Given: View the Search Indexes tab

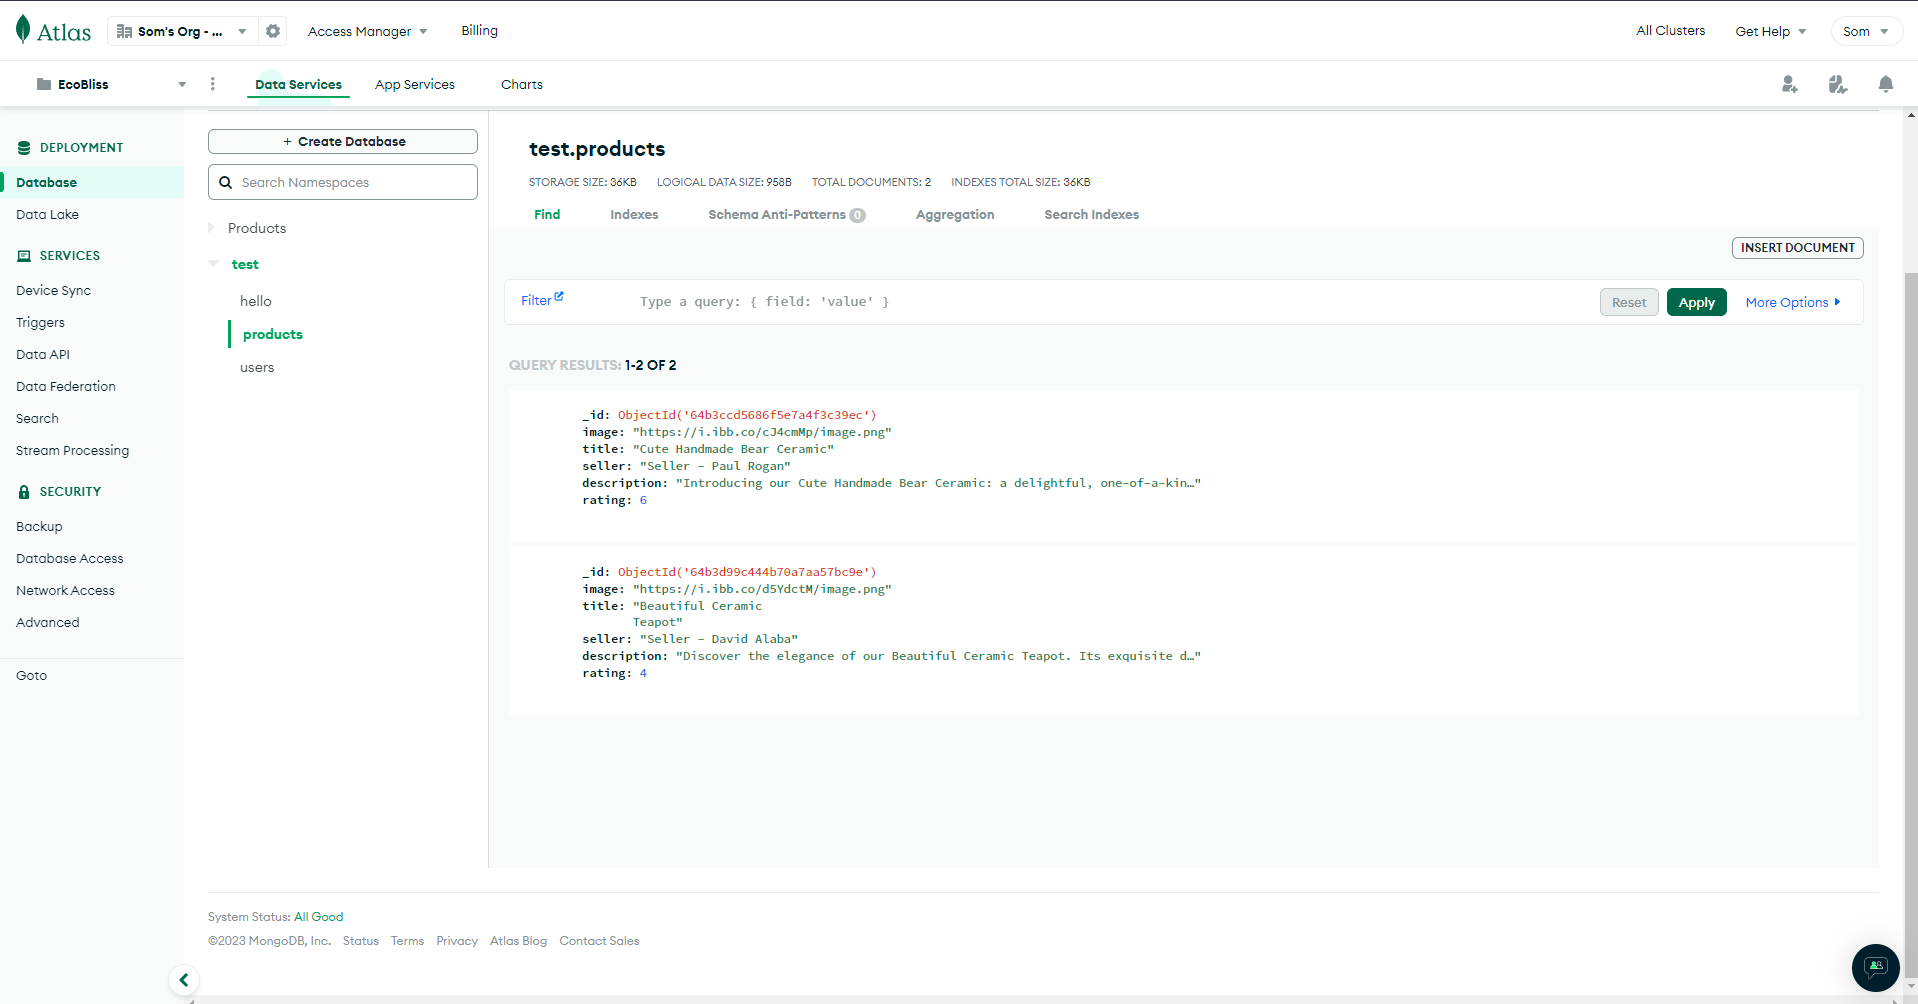Looking at the screenshot, I should pos(1092,215).
